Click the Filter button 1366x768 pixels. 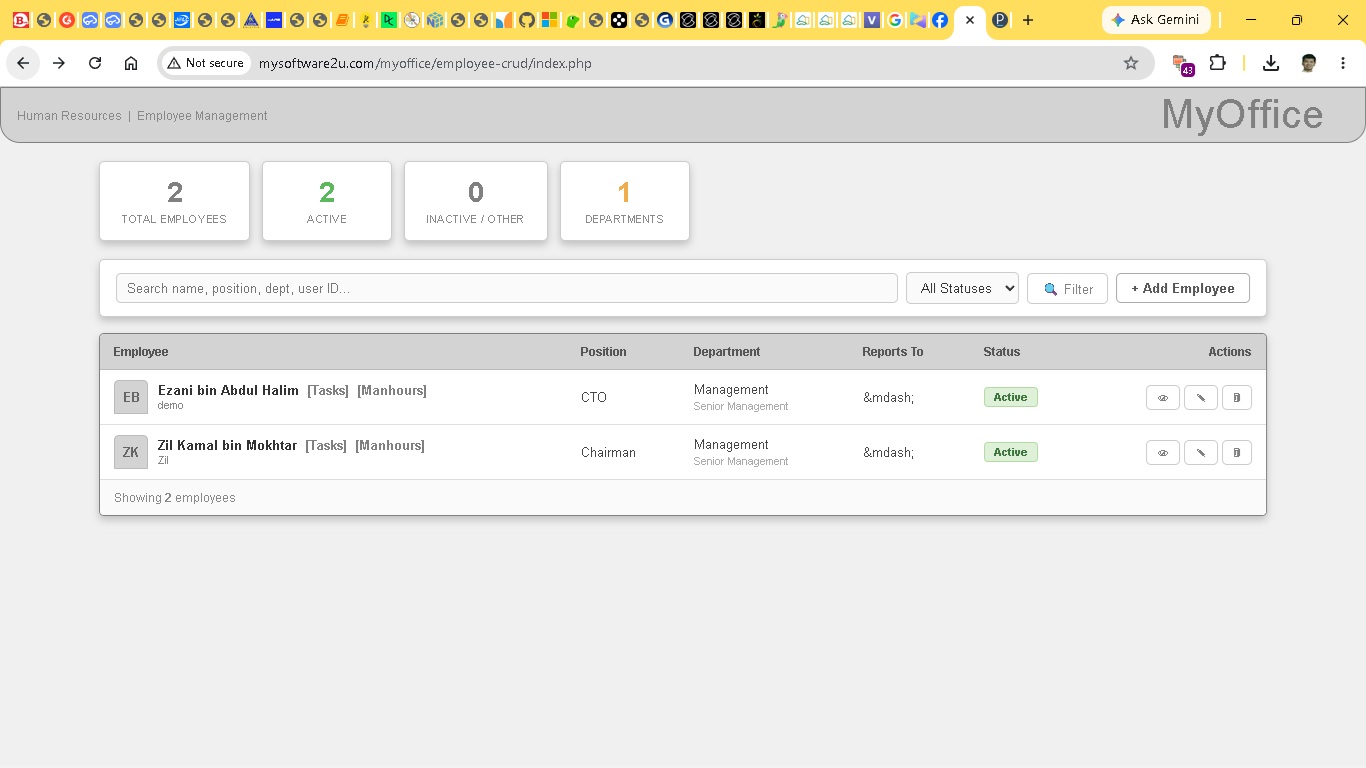1067,289
